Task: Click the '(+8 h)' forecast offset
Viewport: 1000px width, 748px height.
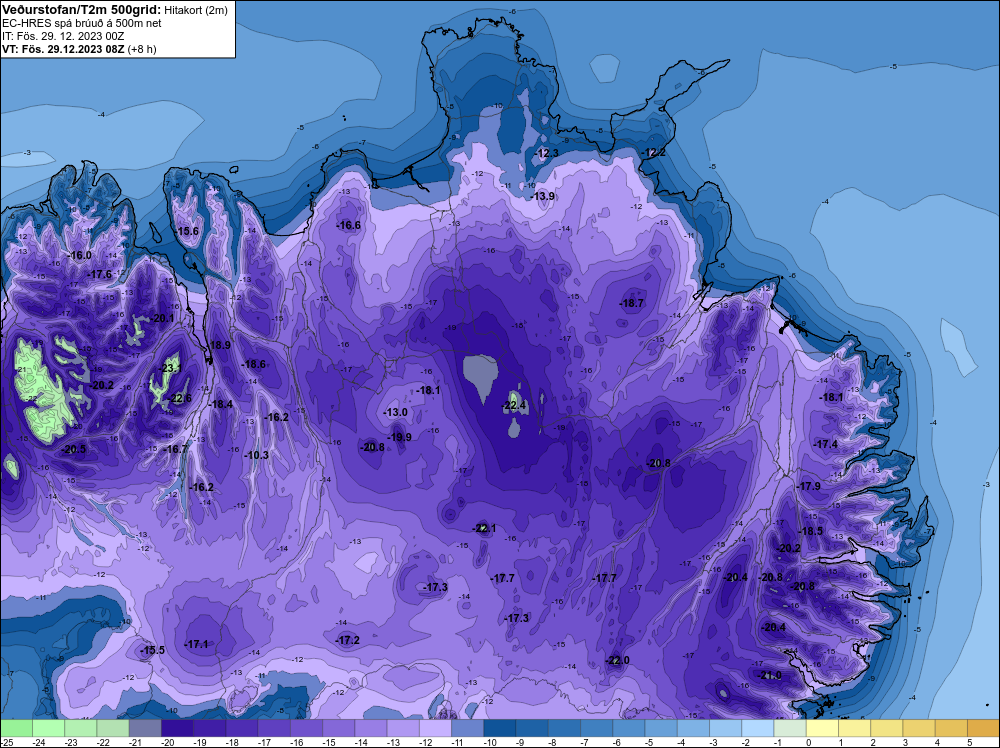Action: point(142,48)
